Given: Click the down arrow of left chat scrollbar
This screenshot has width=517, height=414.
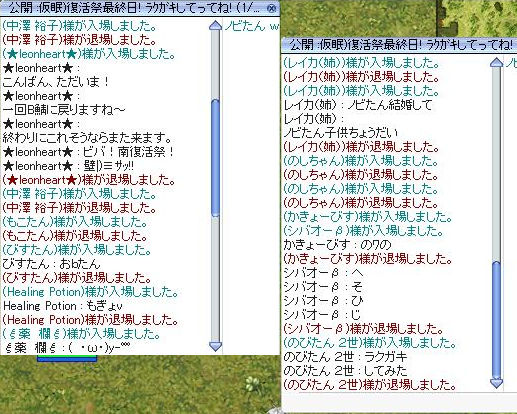Looking at the screenshot, I should [215, 346].
